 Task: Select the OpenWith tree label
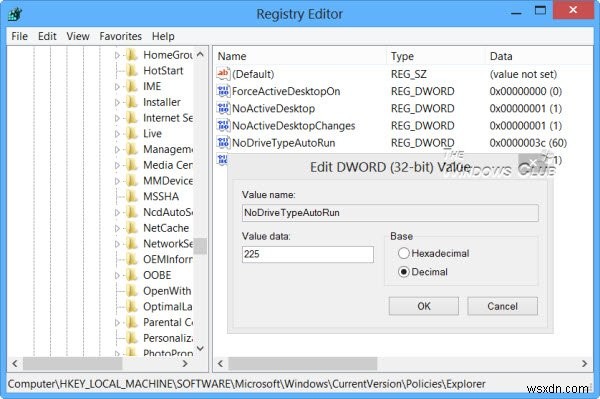click(x=167, y=291)
